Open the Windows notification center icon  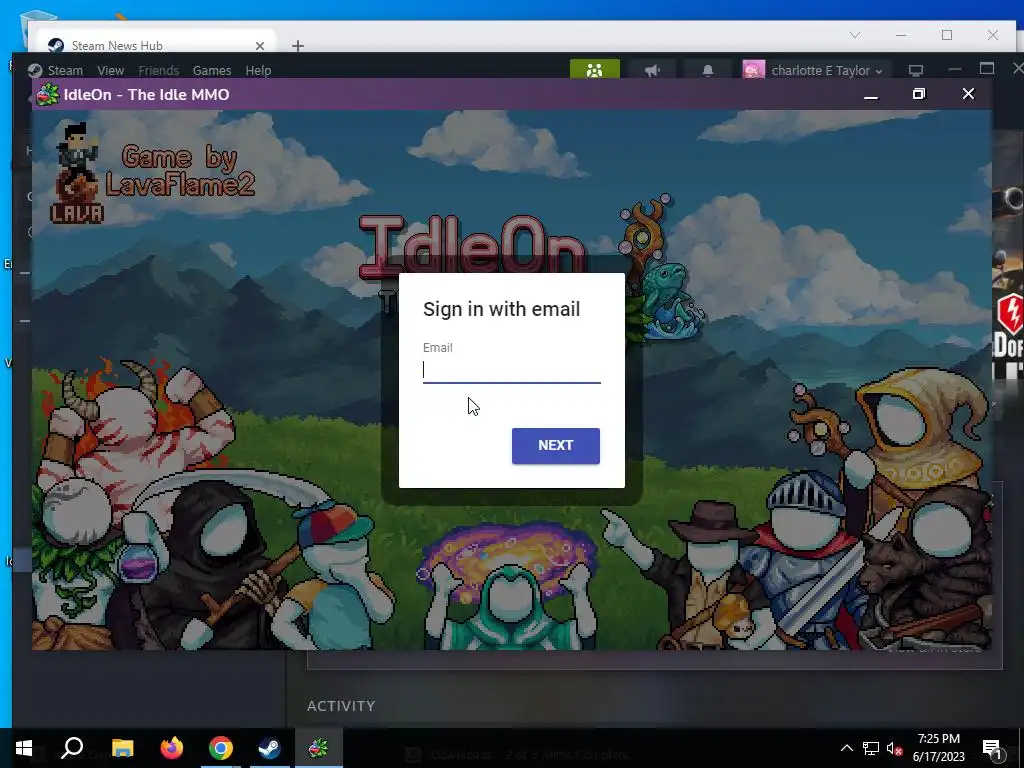(x=992, y=749)
